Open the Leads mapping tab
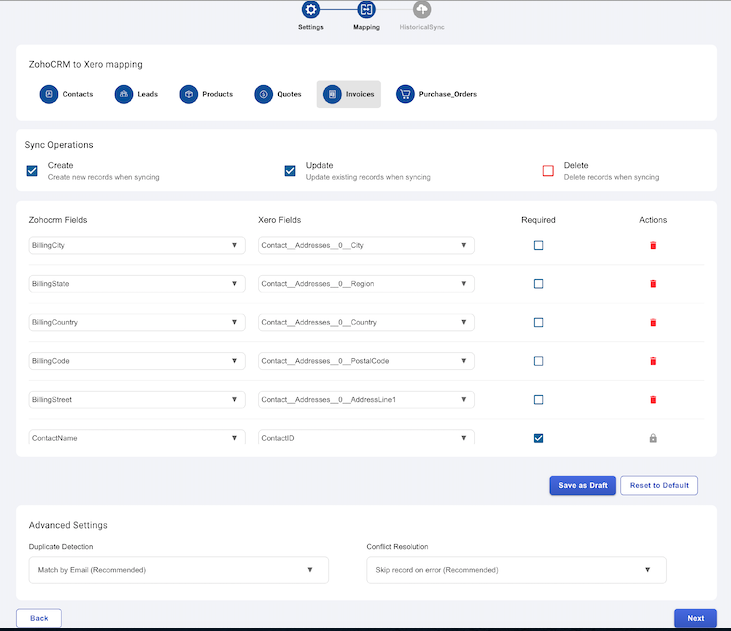This screenshot has height=631, width=731. (x=136, y=94)
